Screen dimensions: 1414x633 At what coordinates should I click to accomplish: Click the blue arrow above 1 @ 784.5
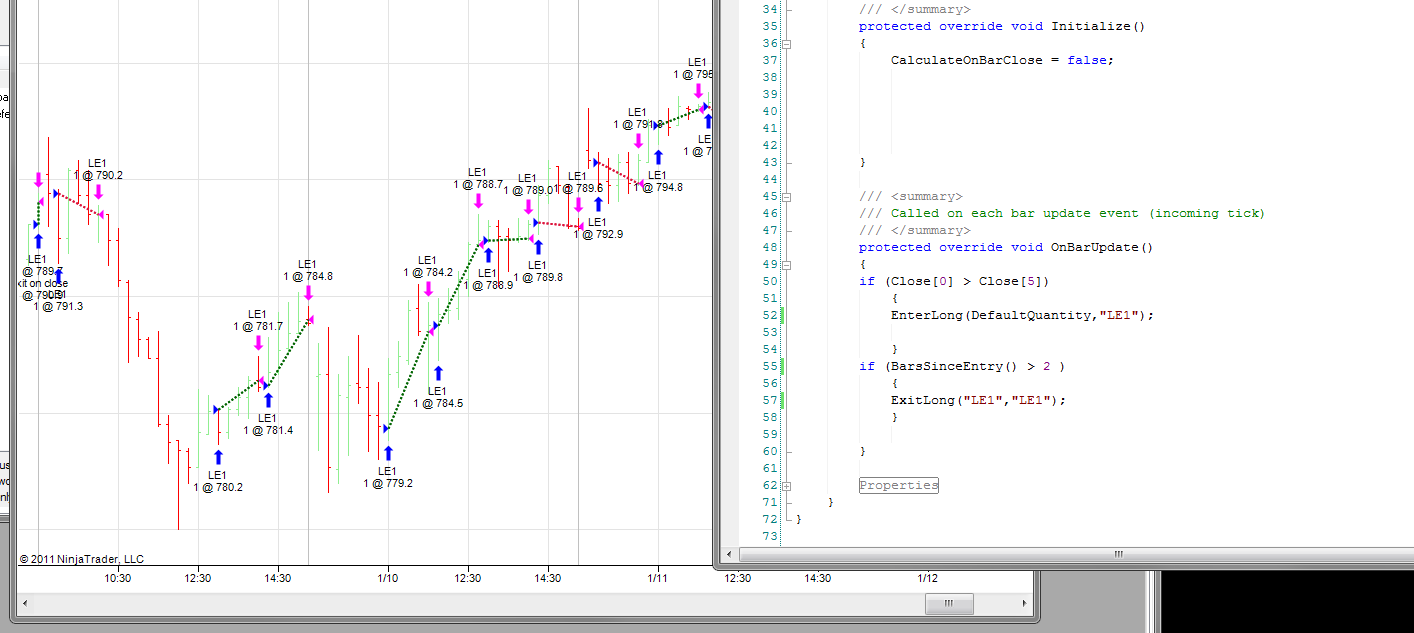coord(438,375)
